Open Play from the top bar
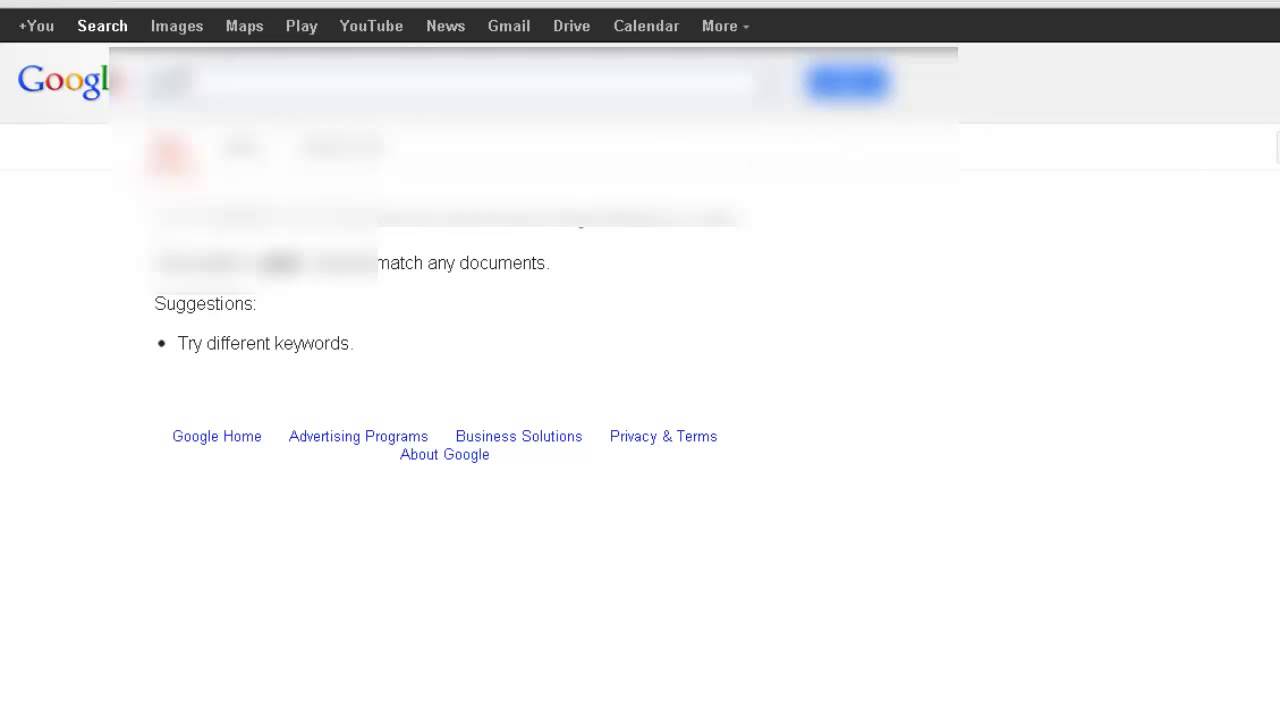The image size is (1280, 720). [x=301, y=26]
